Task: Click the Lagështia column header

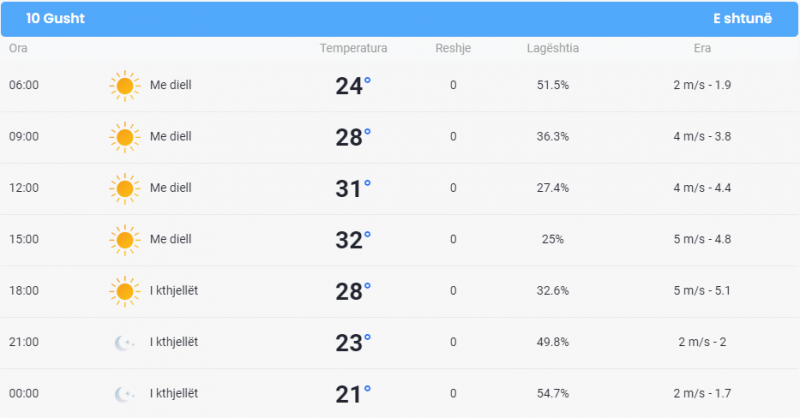Action: tap(553, 48)
